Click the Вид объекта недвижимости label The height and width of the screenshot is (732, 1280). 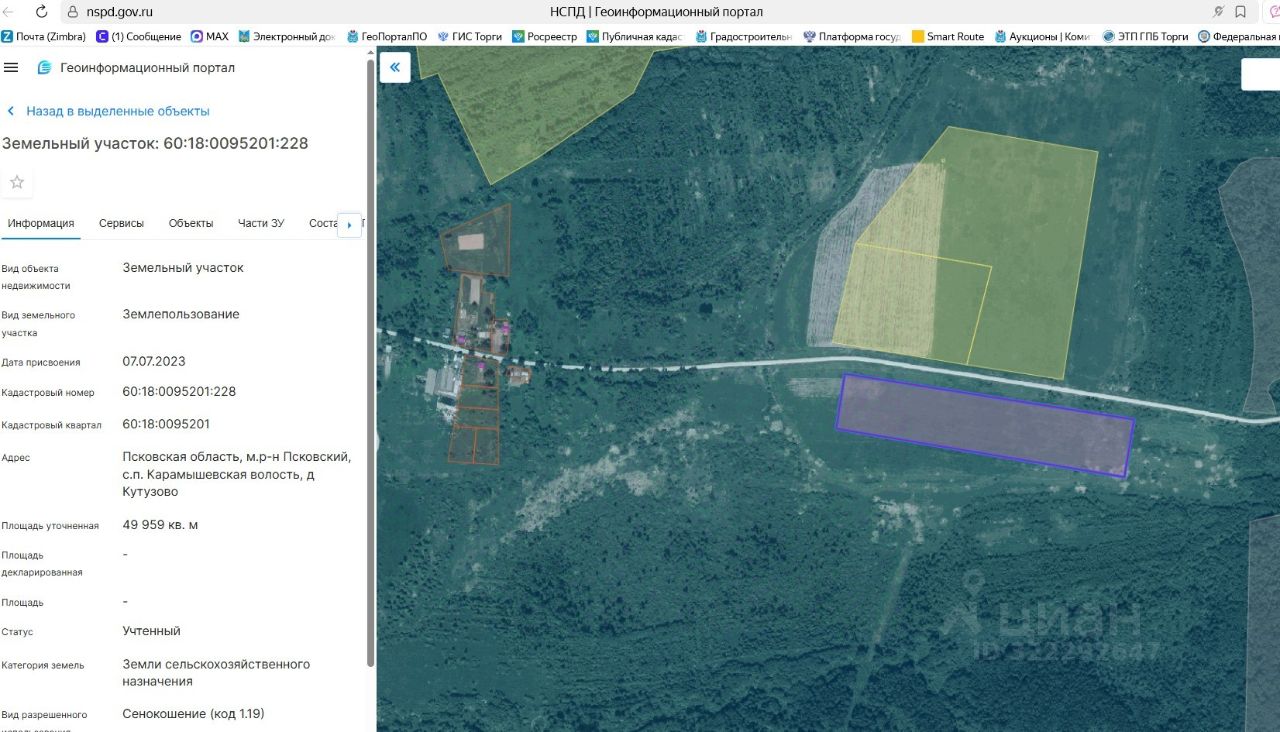pyautogui.click(x=36, y=277)
